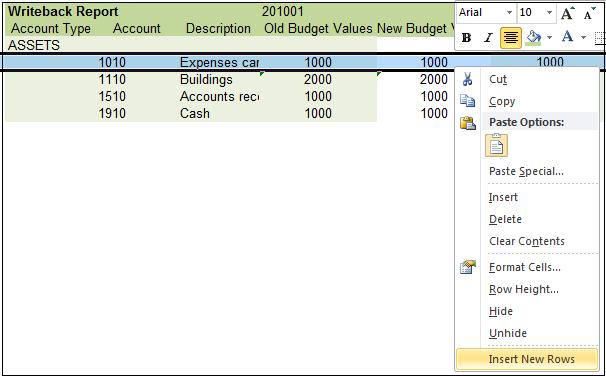
Task: Decrease font size with small A icon
Action: (589, 13)
